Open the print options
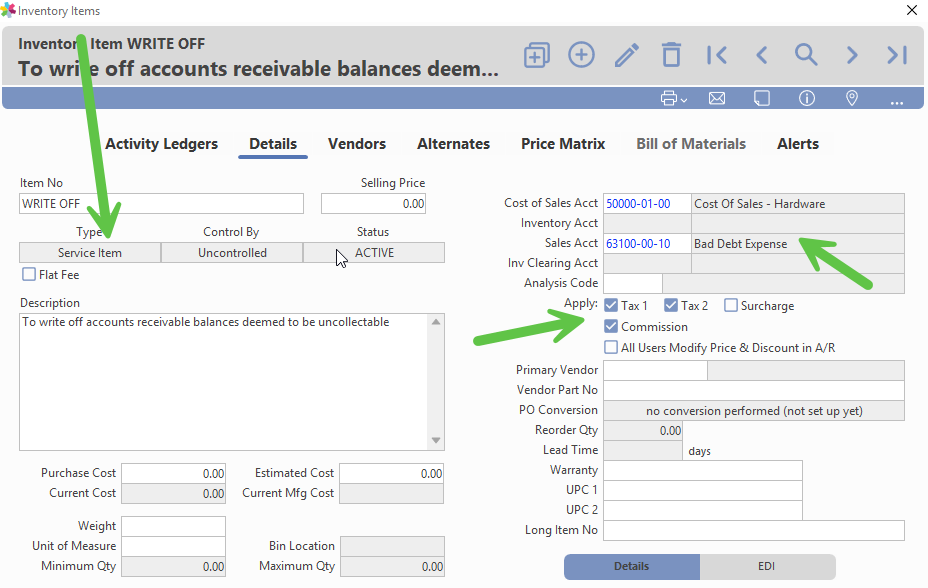 (674, 98)
